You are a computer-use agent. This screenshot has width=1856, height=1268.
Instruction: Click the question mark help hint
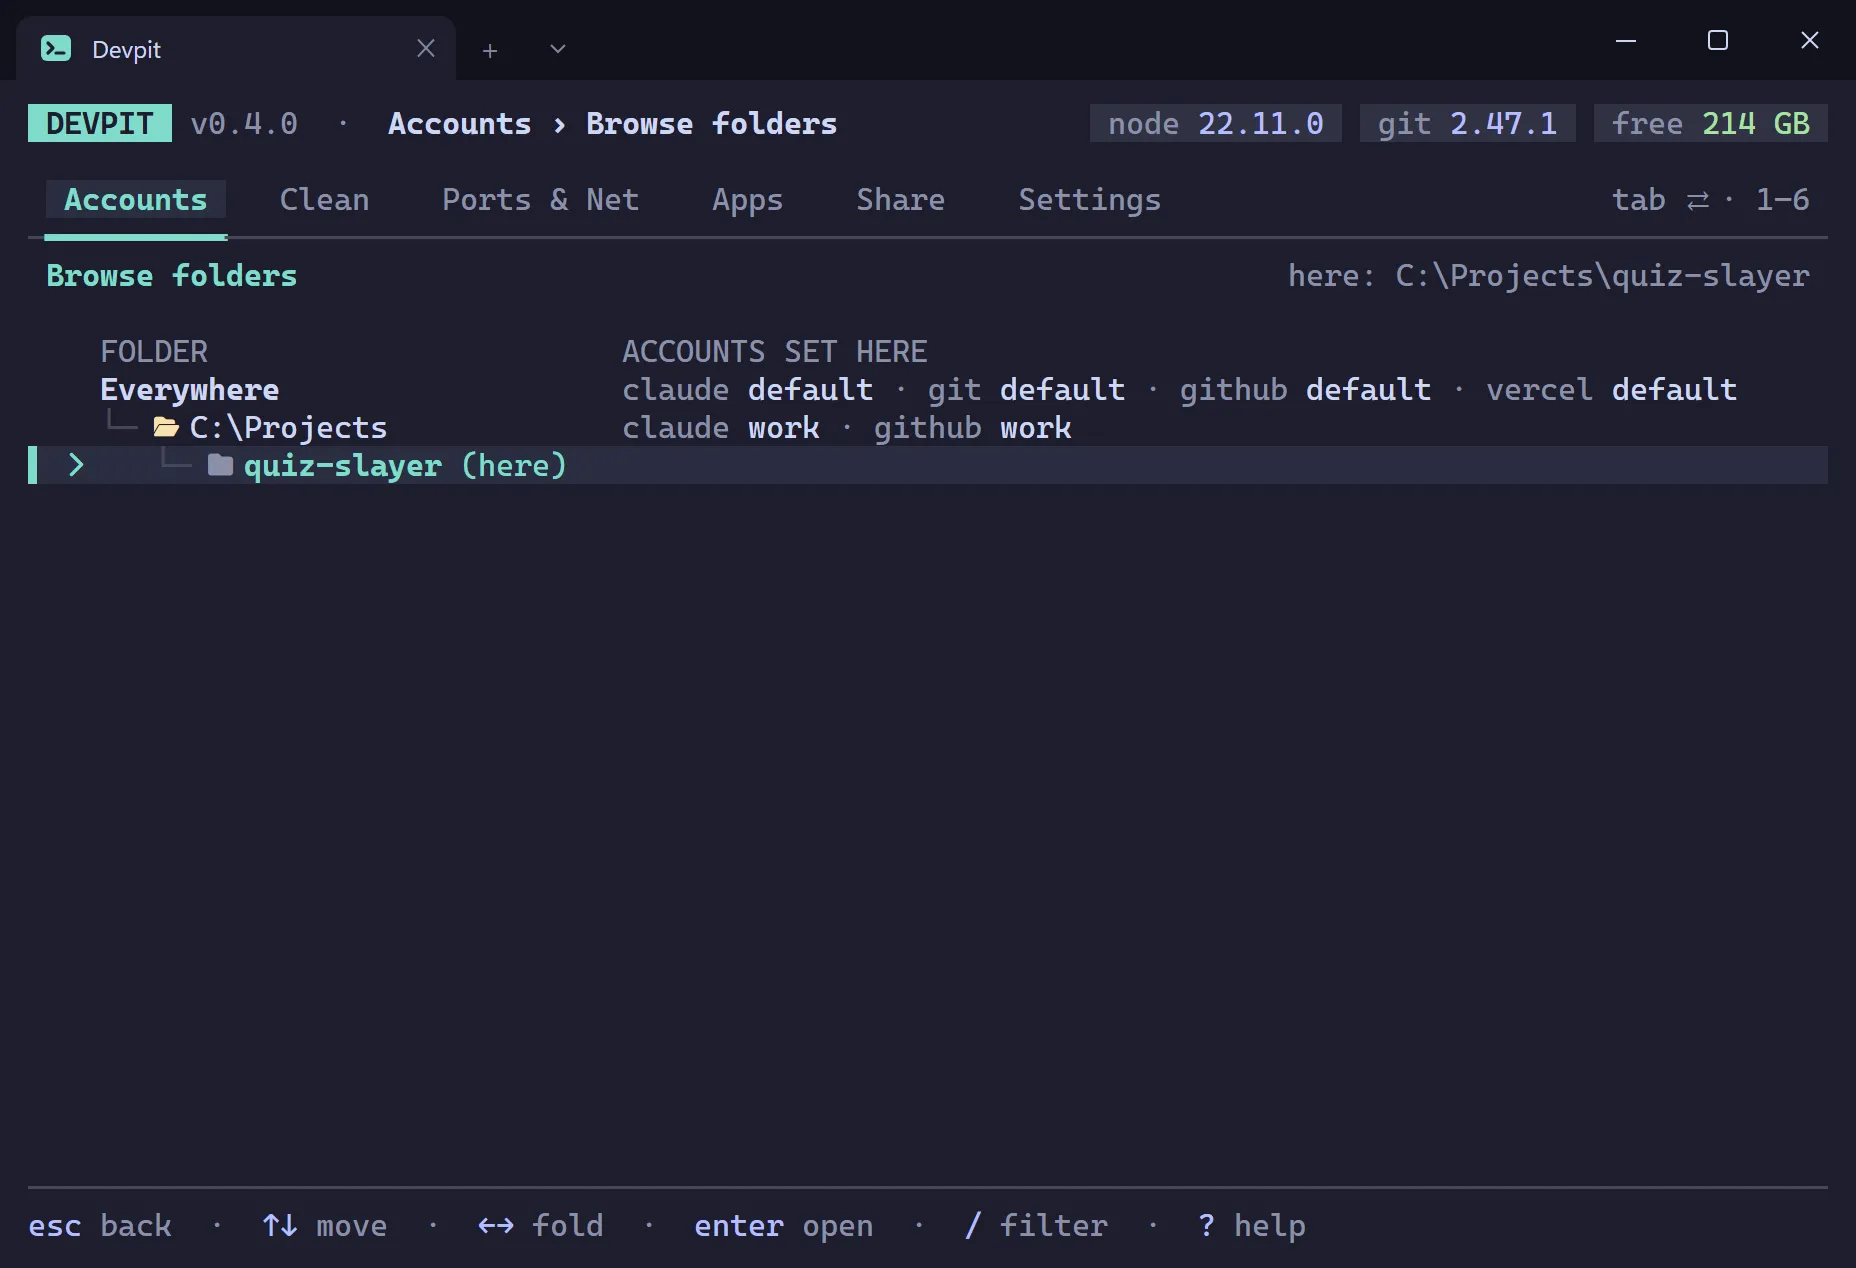(1251, 1225)
